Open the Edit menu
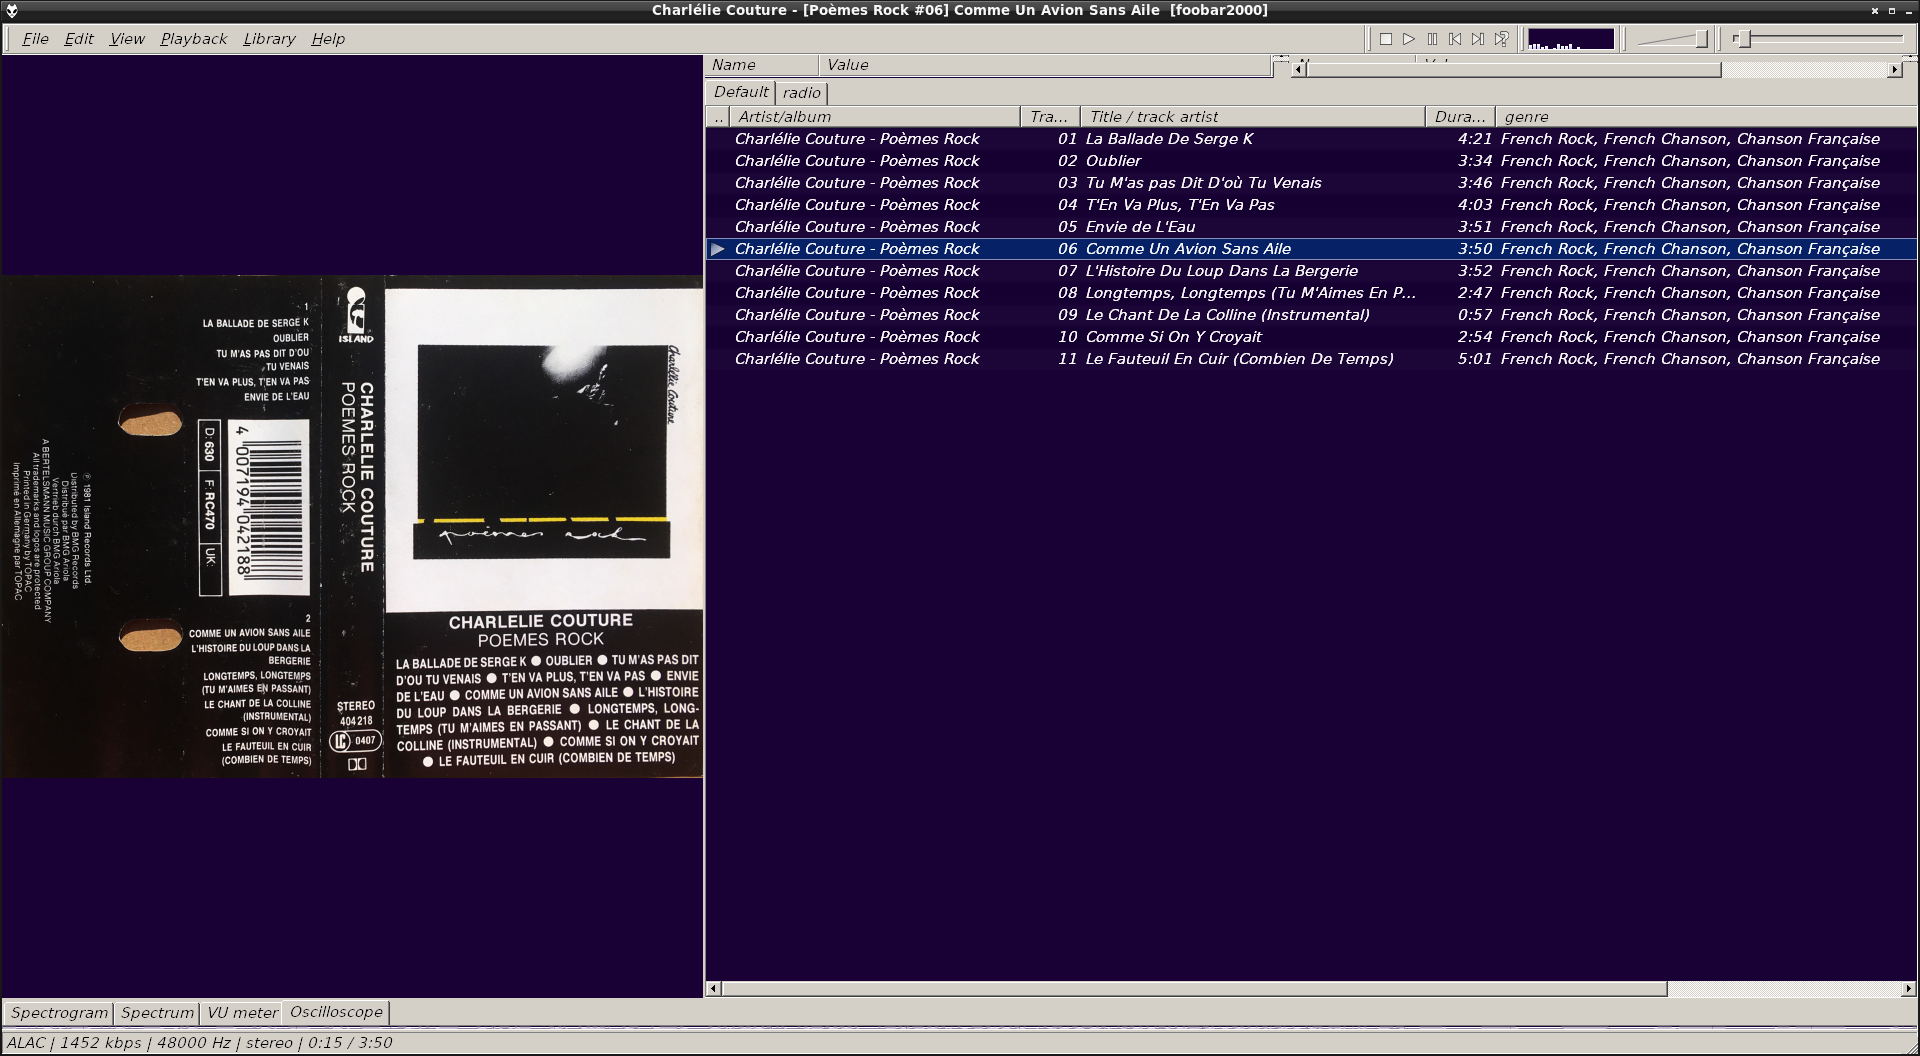Viewport: 1920px width, 1056px height. 79,39
